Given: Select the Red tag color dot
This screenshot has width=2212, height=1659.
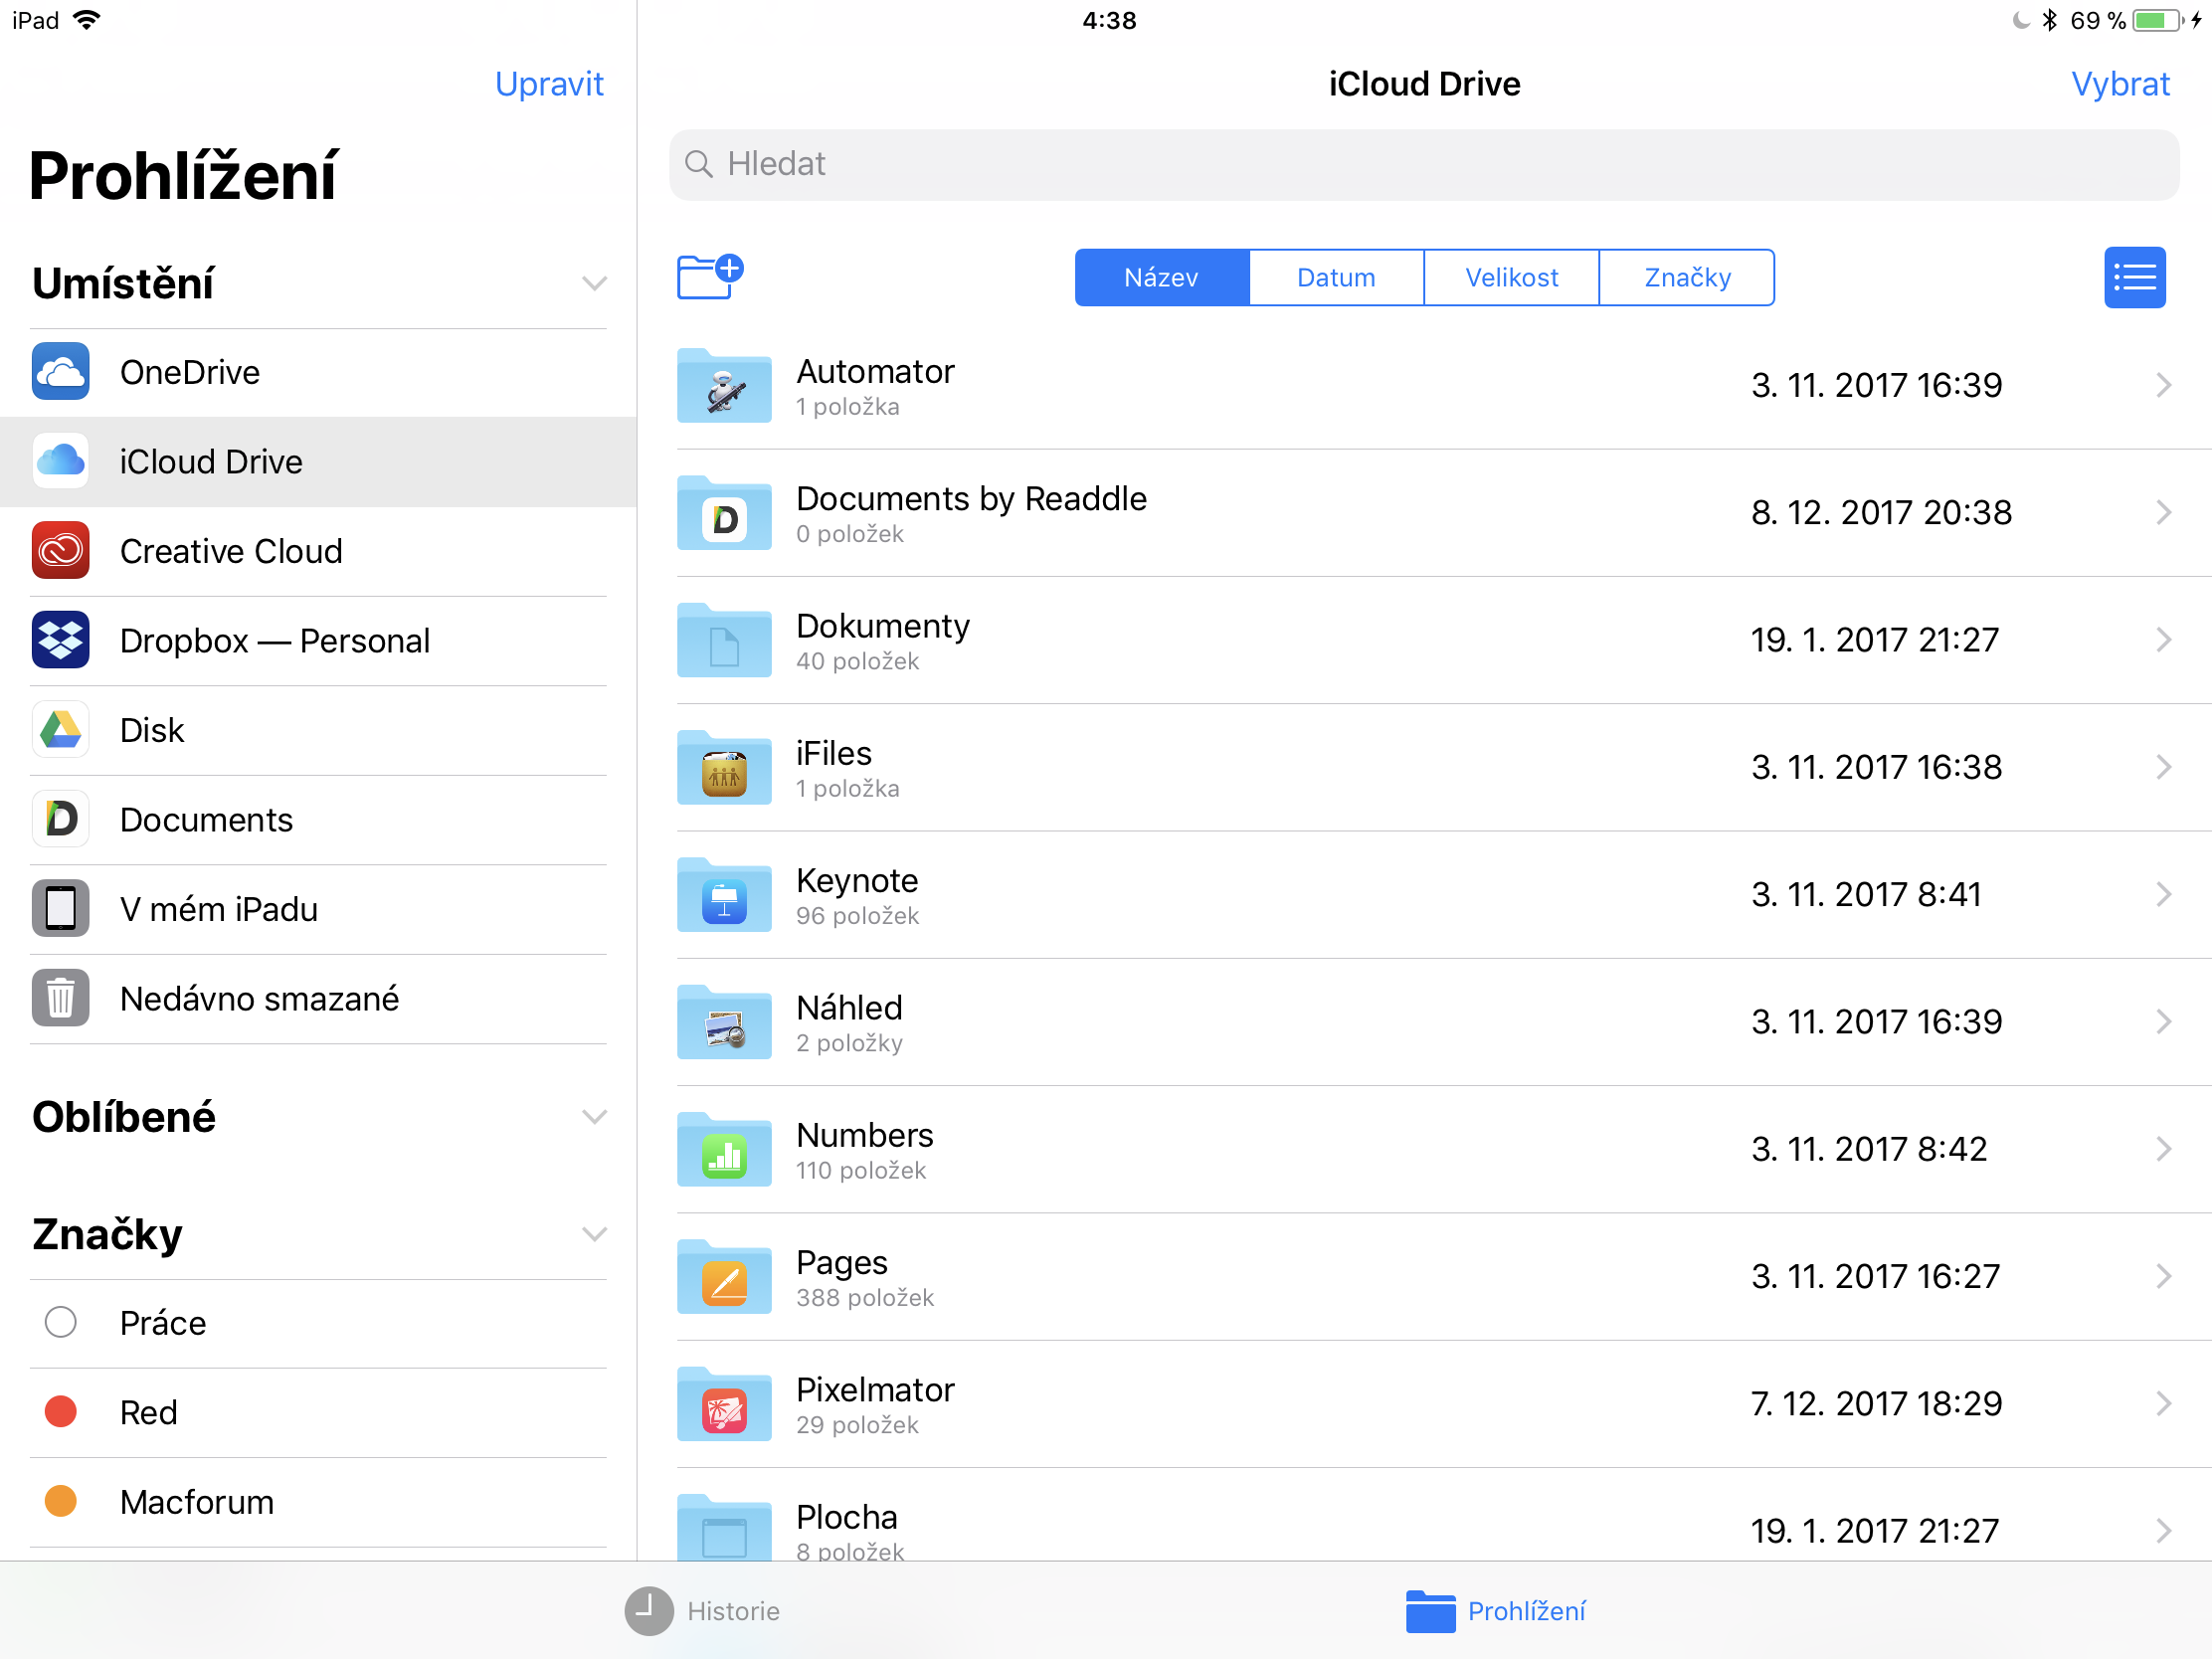Looking at the screenshot, I should (60, 1411).
